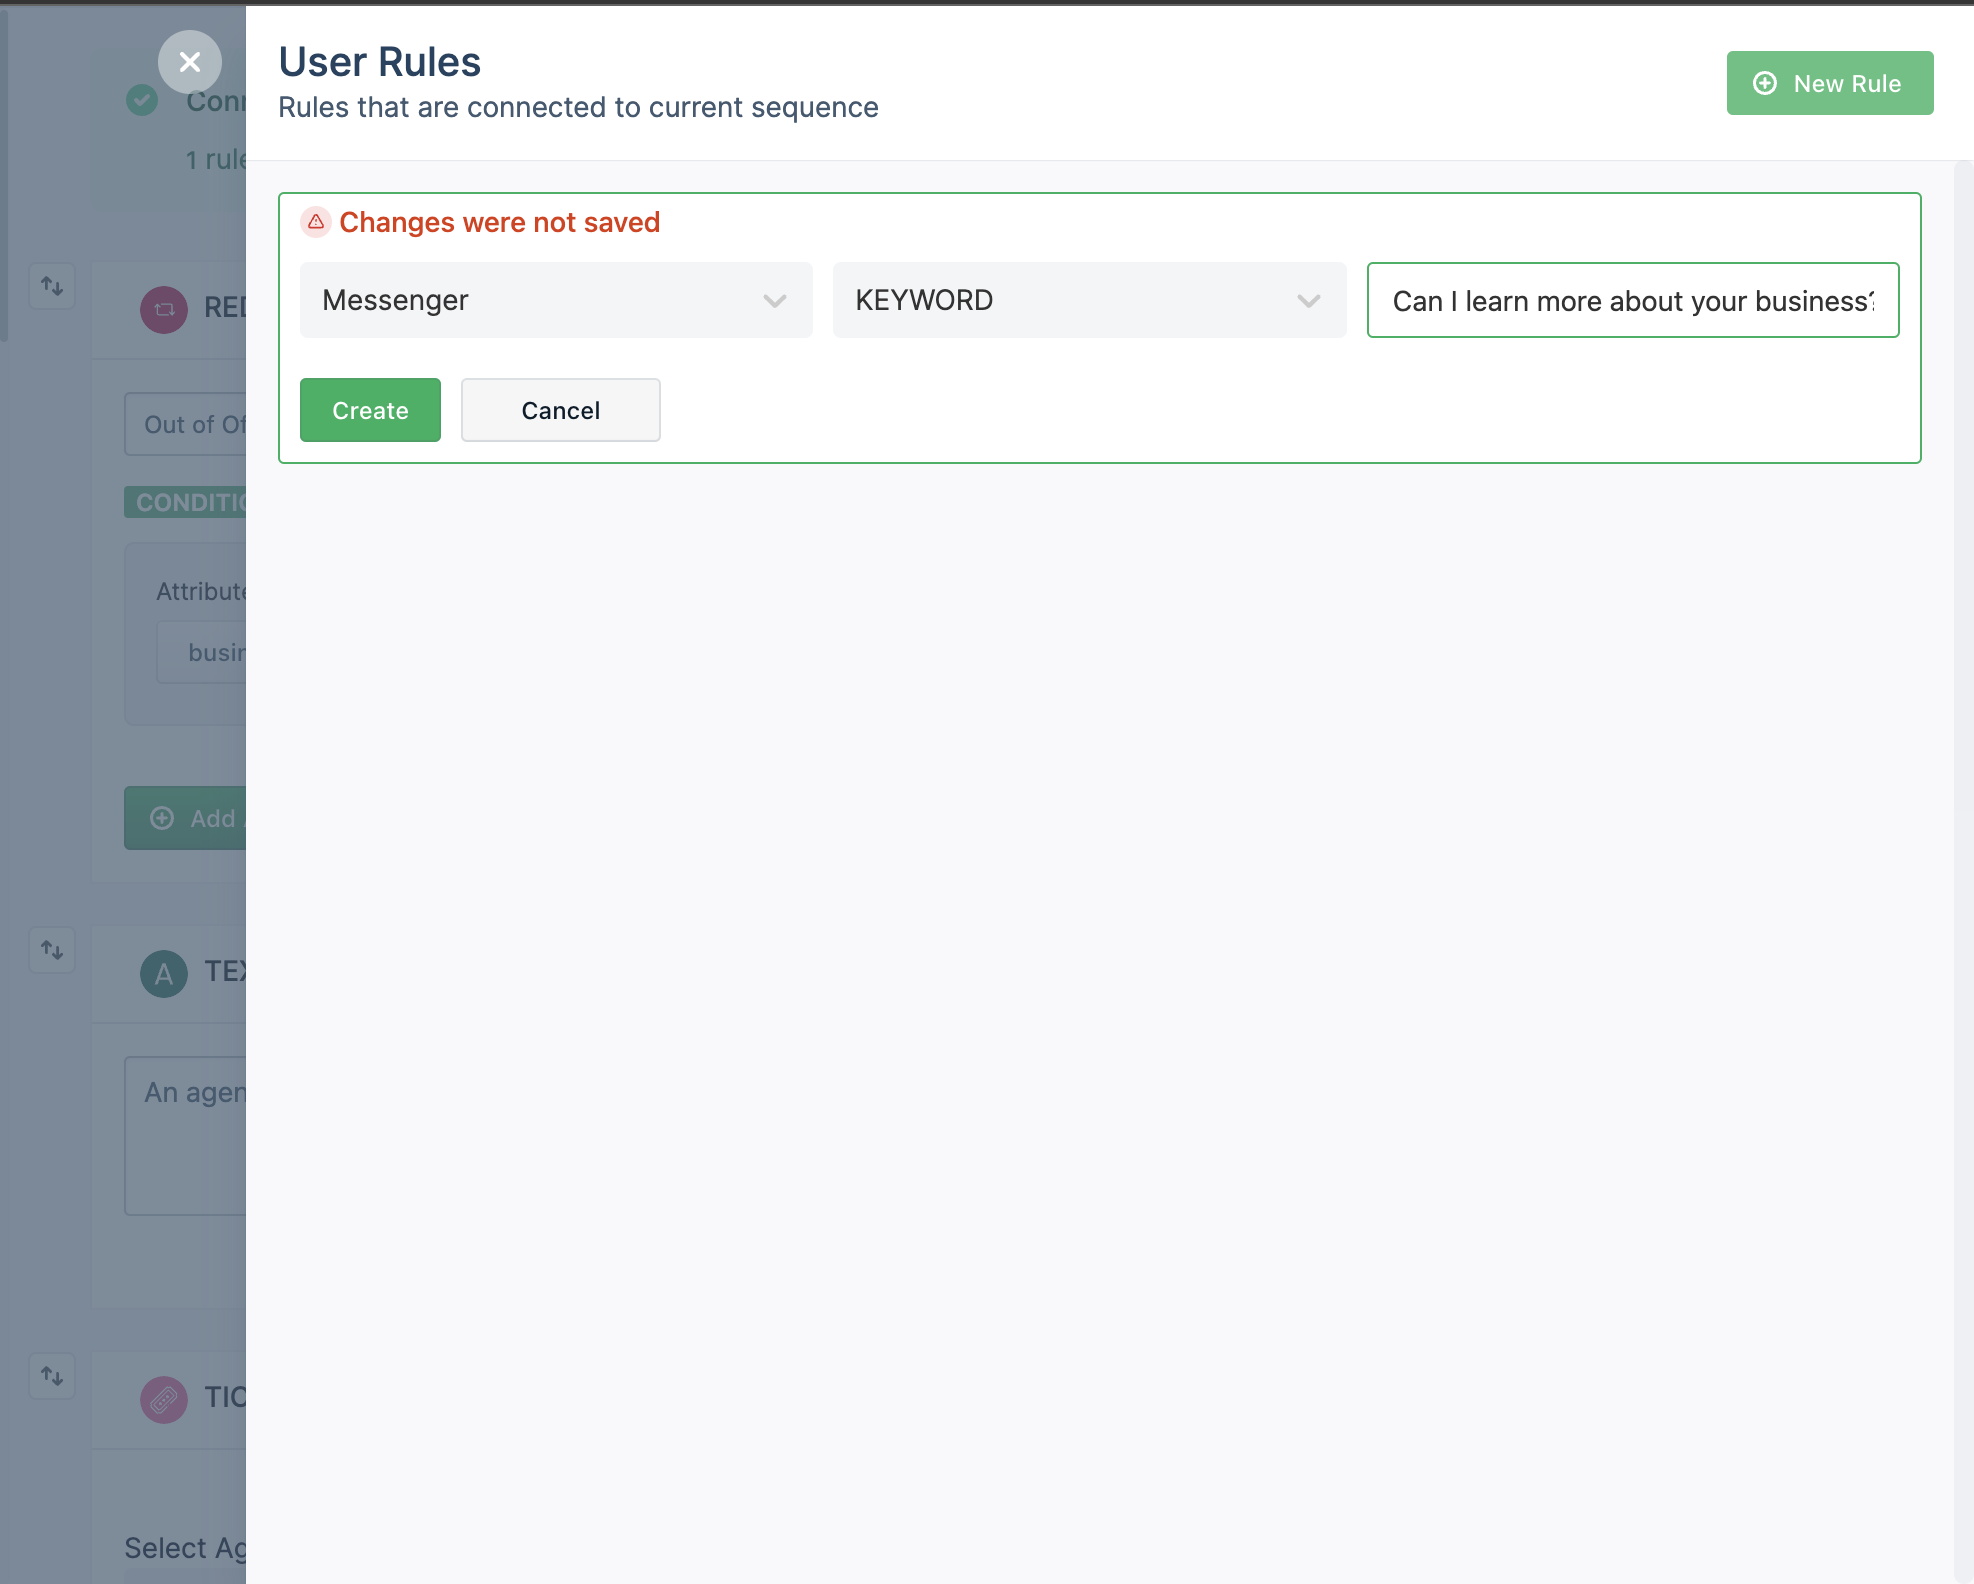Click the reorder arrows beside the text block
This screenshot has width=1974, height=1584.
(x=52, y=950)
